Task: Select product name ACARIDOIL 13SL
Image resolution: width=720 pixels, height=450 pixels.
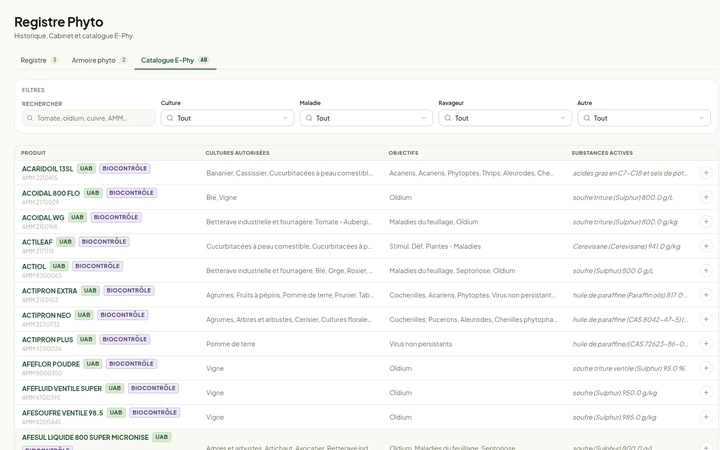Action: click(47, 169)
